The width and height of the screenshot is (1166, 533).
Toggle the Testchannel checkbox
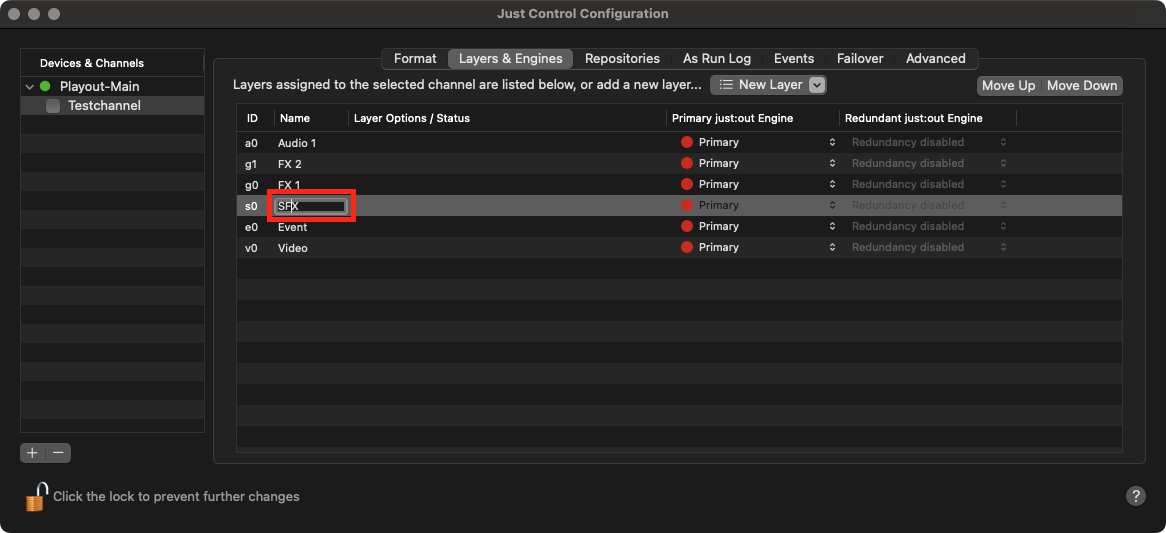point(53,106)
